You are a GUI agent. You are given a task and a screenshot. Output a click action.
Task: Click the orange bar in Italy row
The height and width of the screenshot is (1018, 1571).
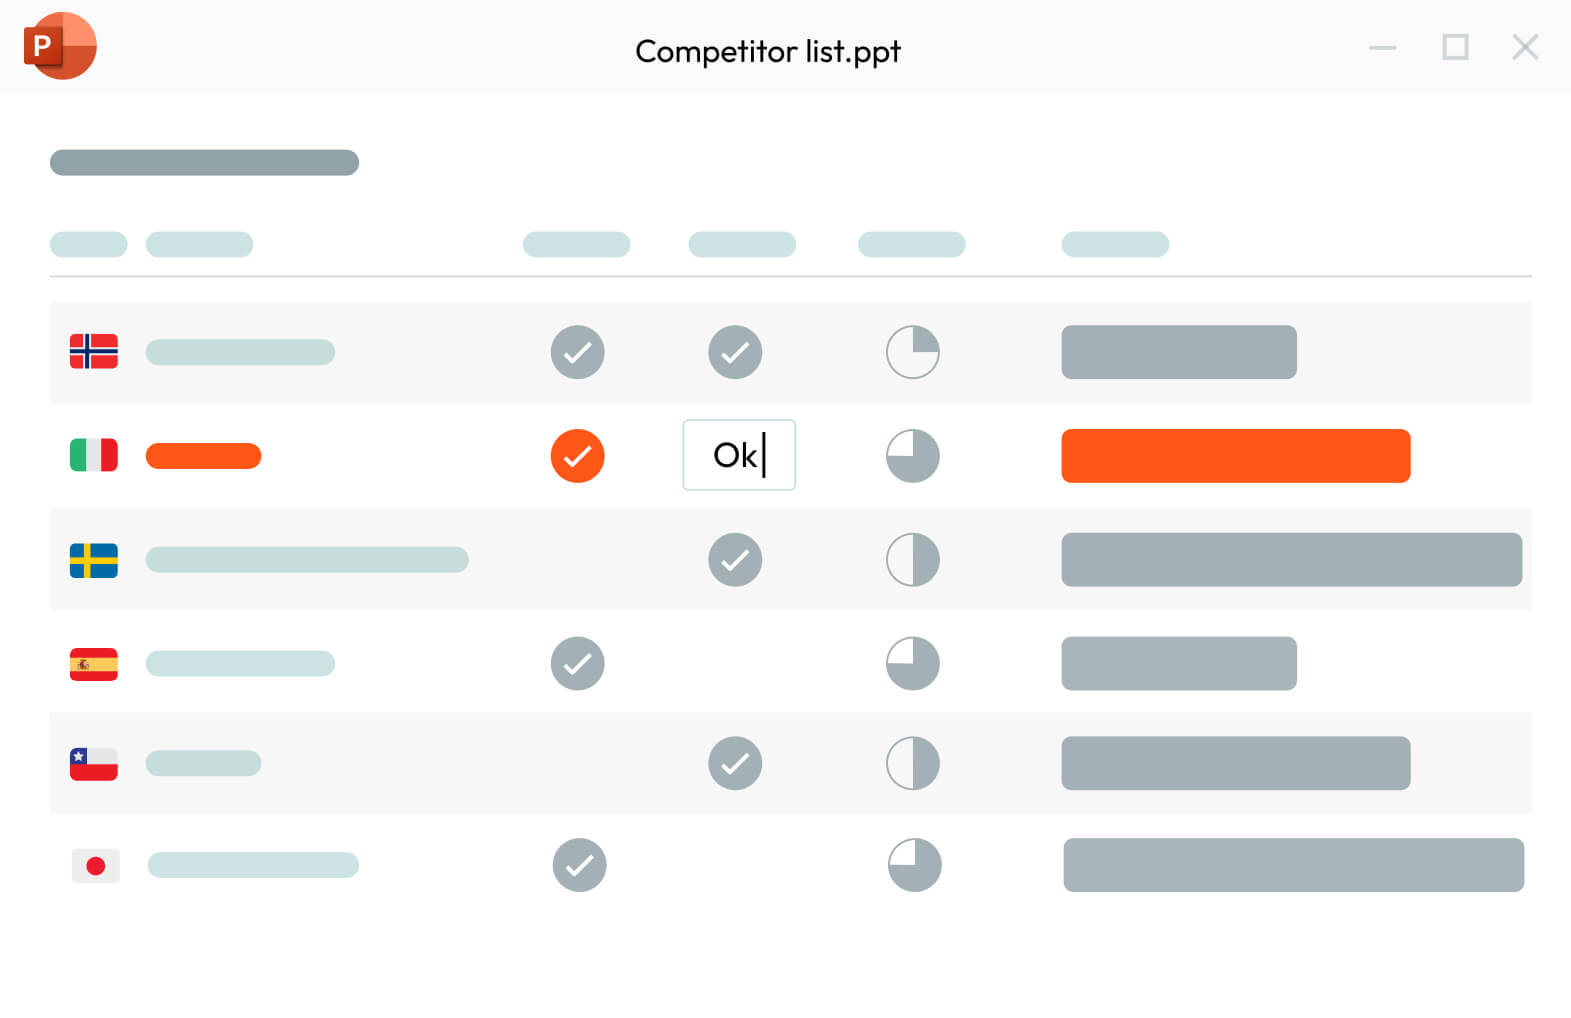(1235, 456)
